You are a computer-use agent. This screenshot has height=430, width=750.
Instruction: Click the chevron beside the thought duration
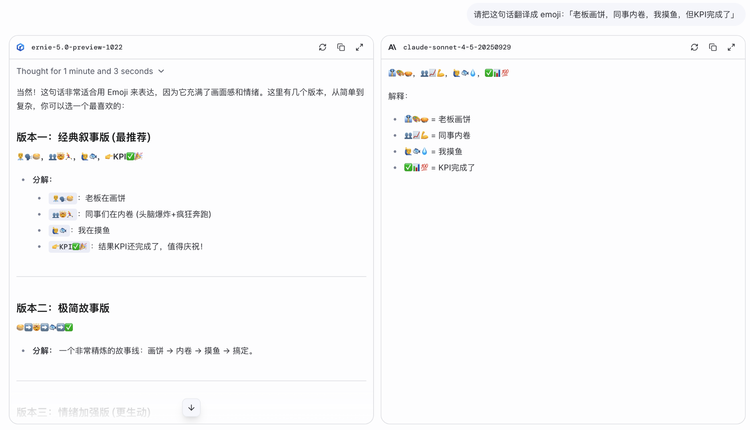(161, 71)
